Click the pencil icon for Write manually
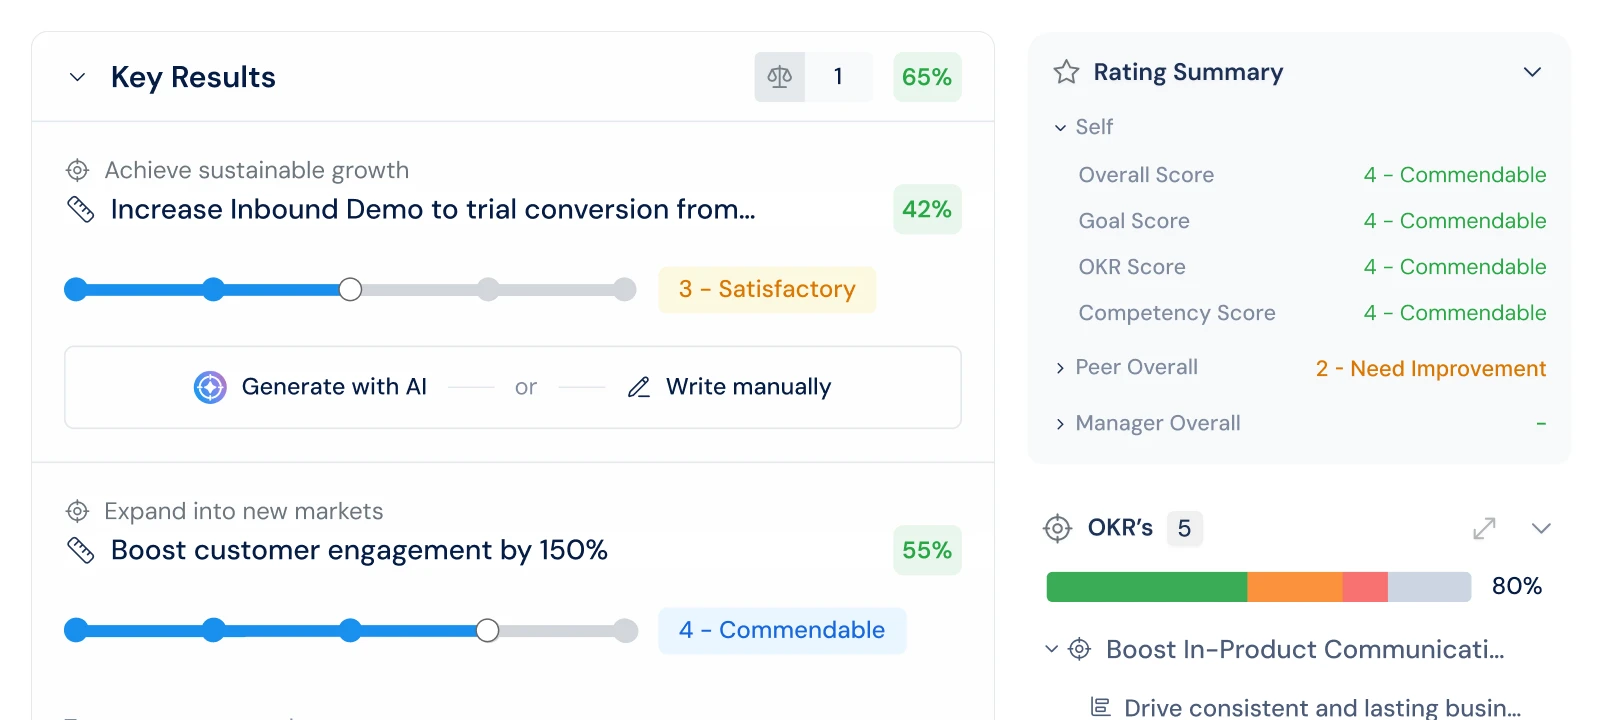The width and height of the screenshot is (1604, 720). (x=639, y=387)
